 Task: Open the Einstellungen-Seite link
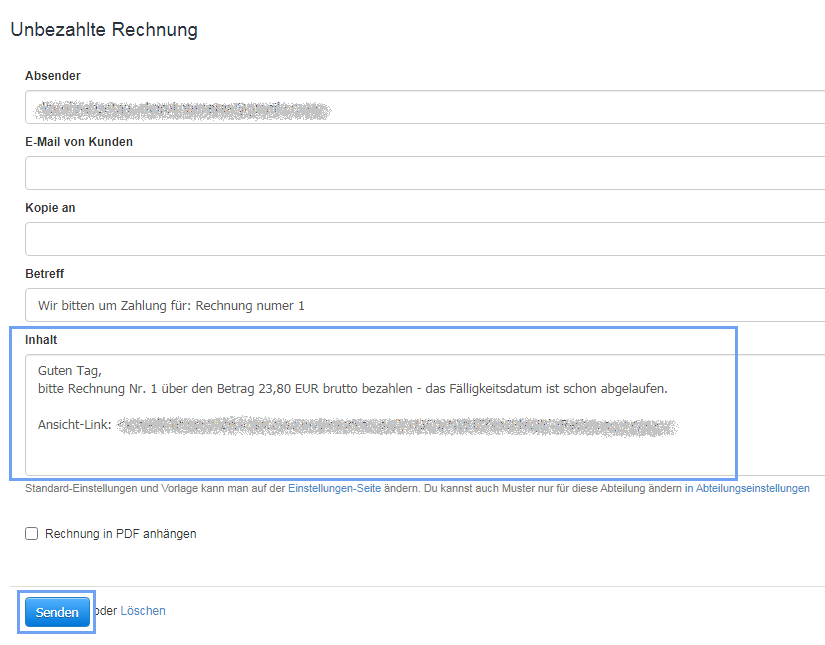334,489
